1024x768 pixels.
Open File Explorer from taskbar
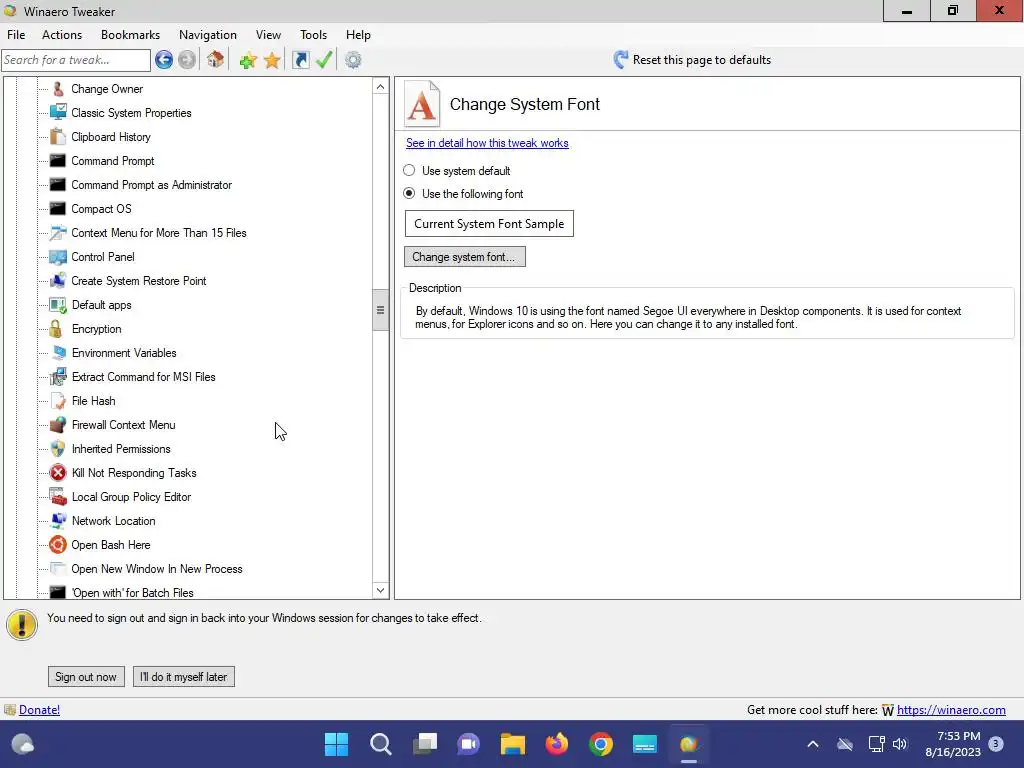[x=513, y=744]
